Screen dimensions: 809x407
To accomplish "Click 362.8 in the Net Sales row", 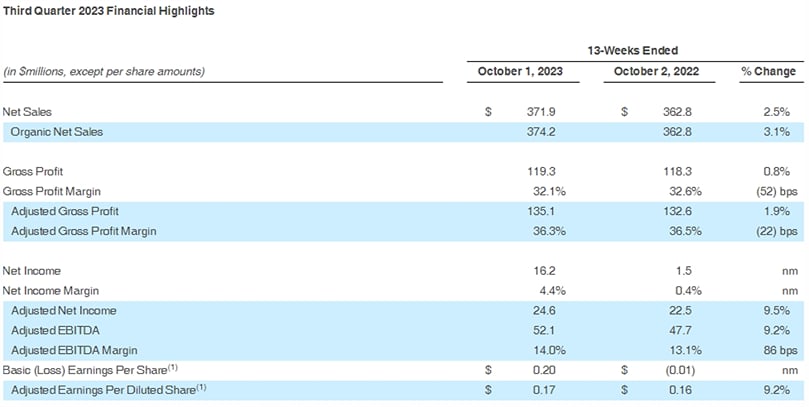I will (x=677, y=112).
